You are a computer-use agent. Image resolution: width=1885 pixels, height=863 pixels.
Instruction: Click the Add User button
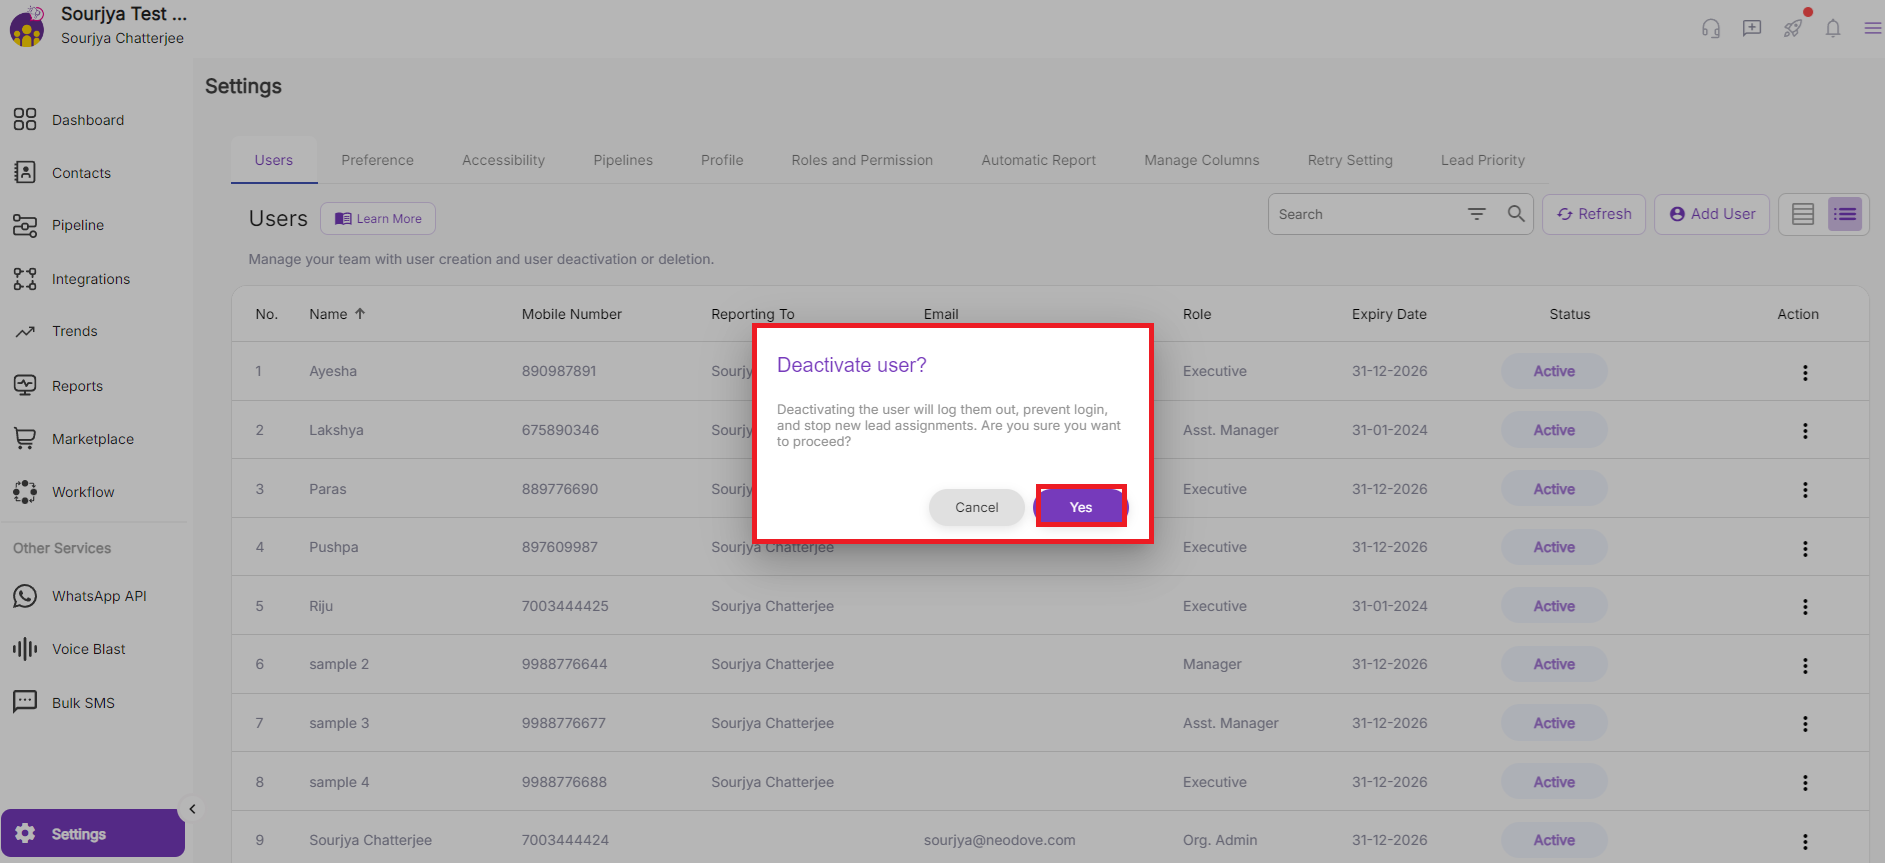click(x=1711, y=214)
